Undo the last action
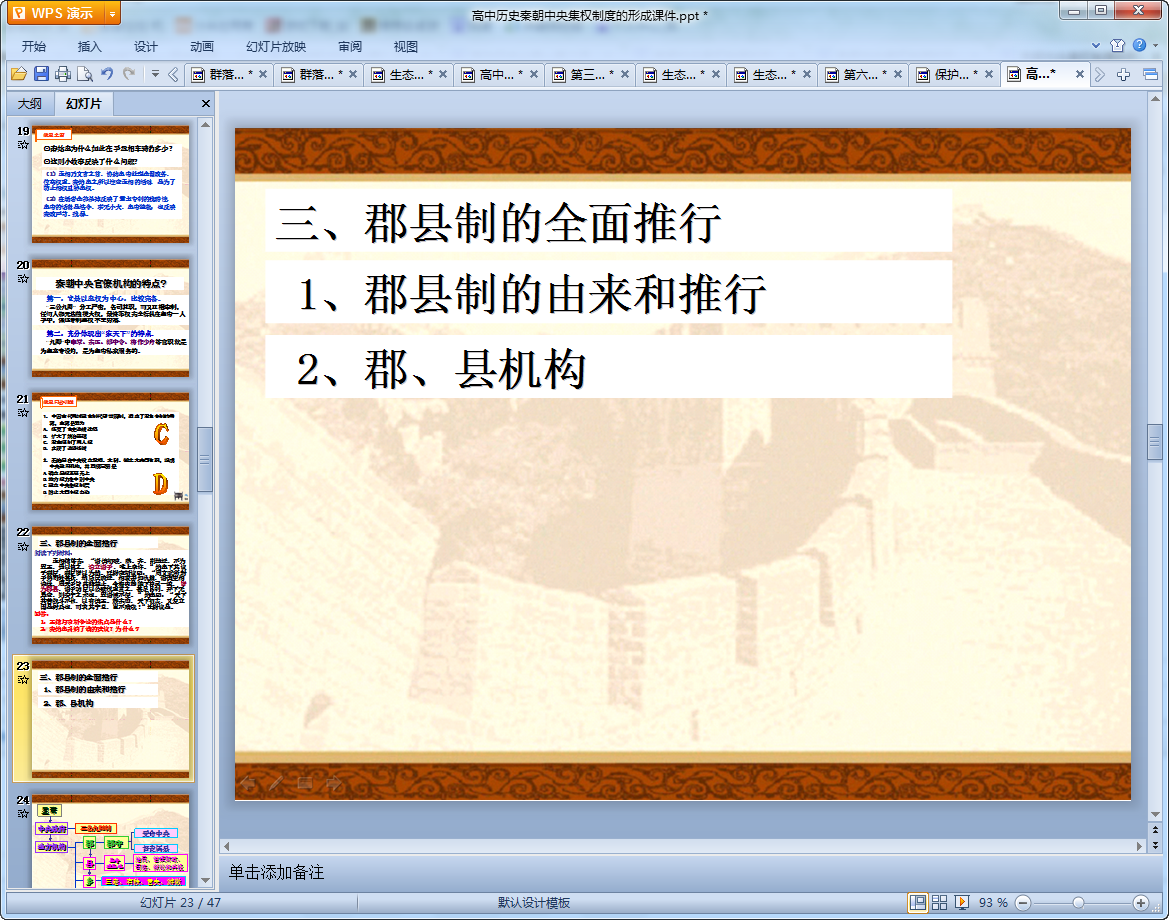This screenshot has height=920, width=1169. coord(107,74)
